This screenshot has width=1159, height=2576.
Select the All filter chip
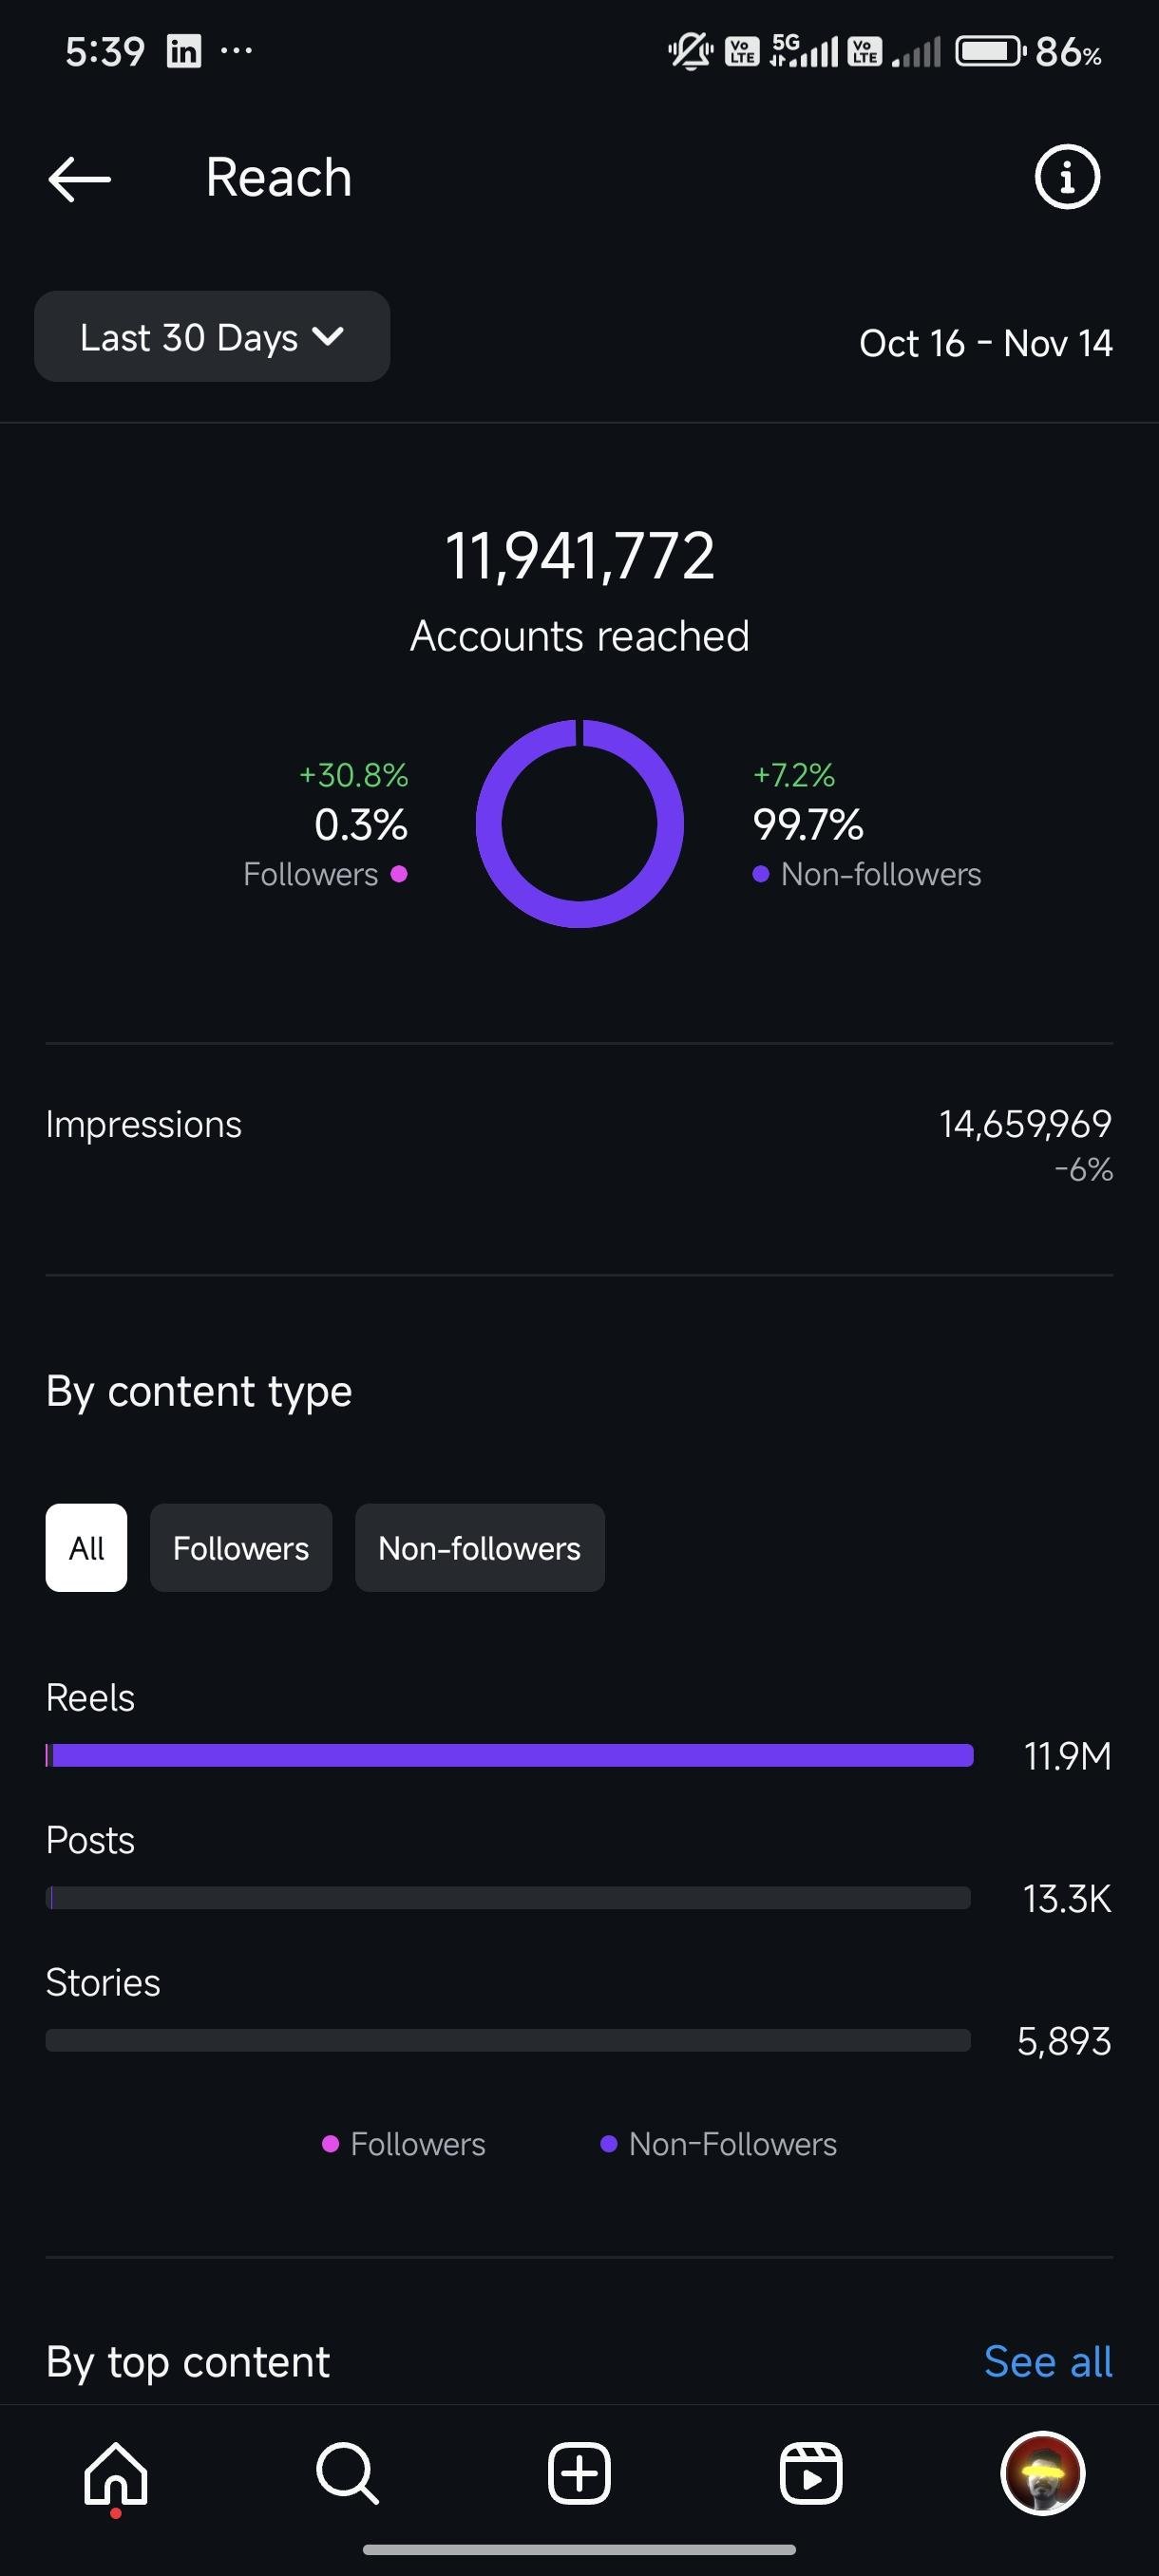click(x=86, y=1548)
